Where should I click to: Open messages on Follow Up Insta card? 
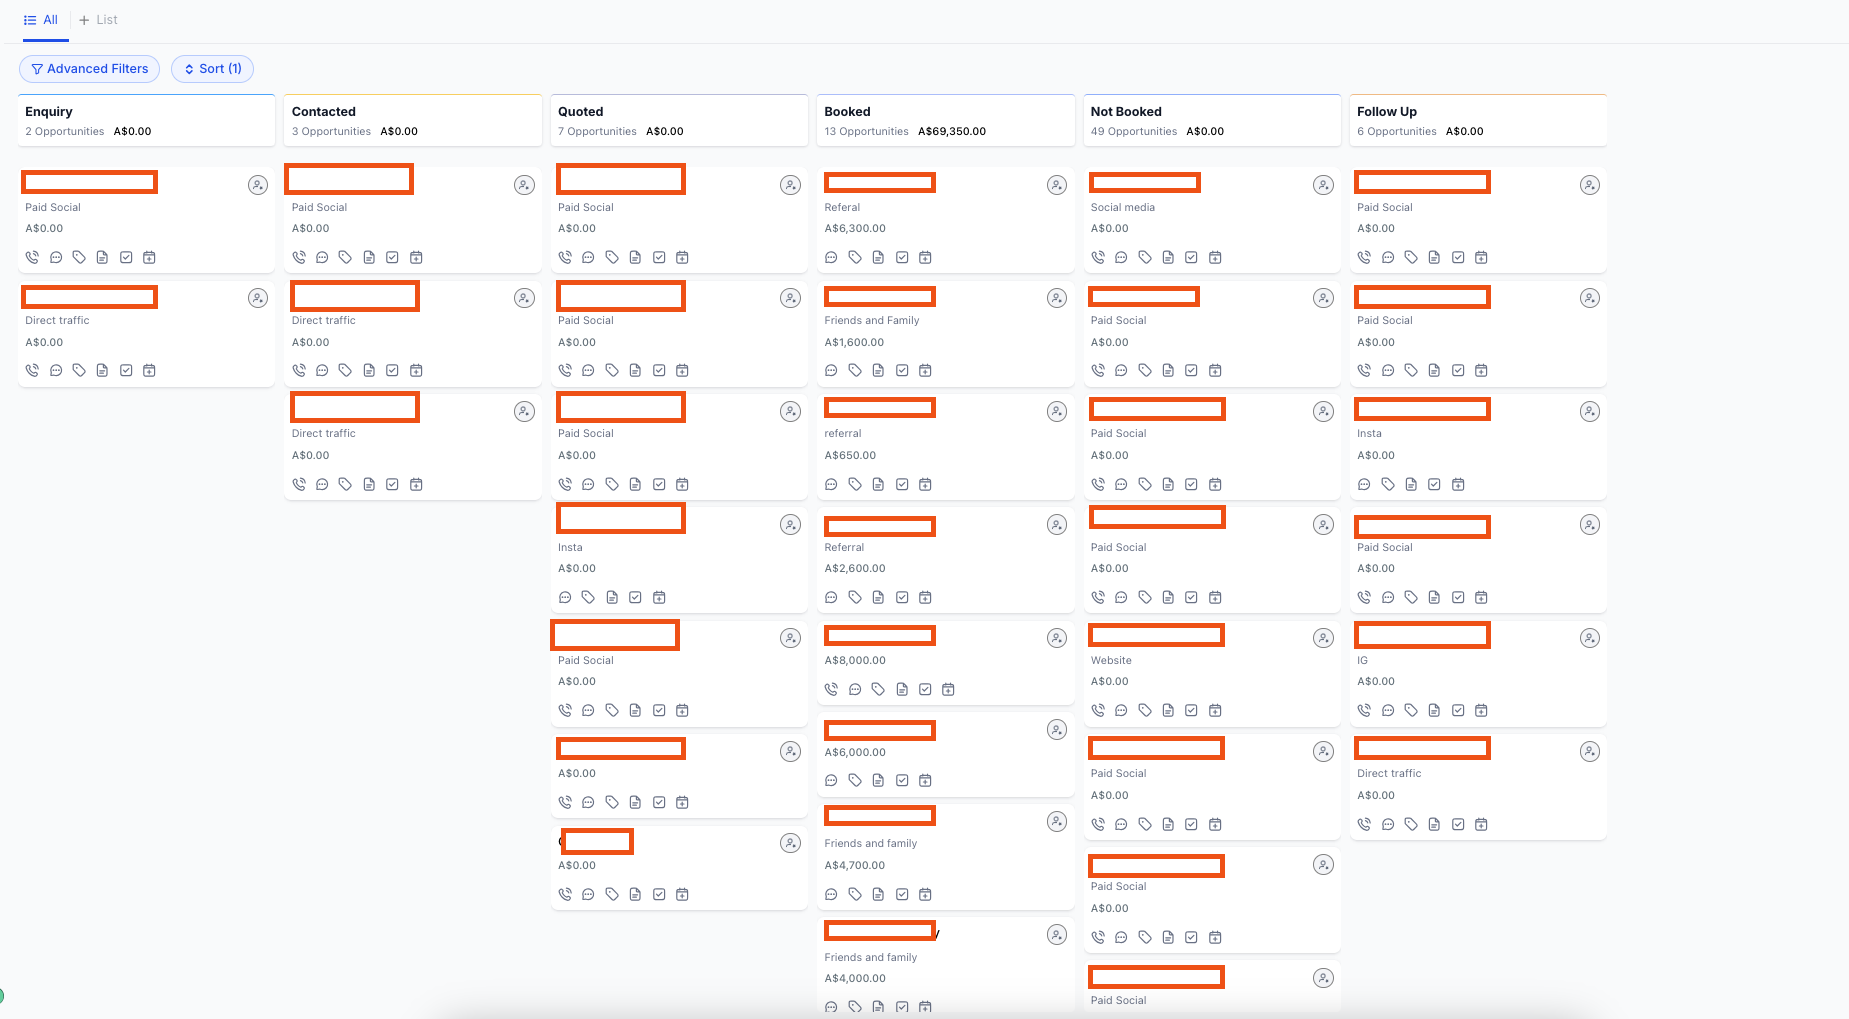point(1364,484)
